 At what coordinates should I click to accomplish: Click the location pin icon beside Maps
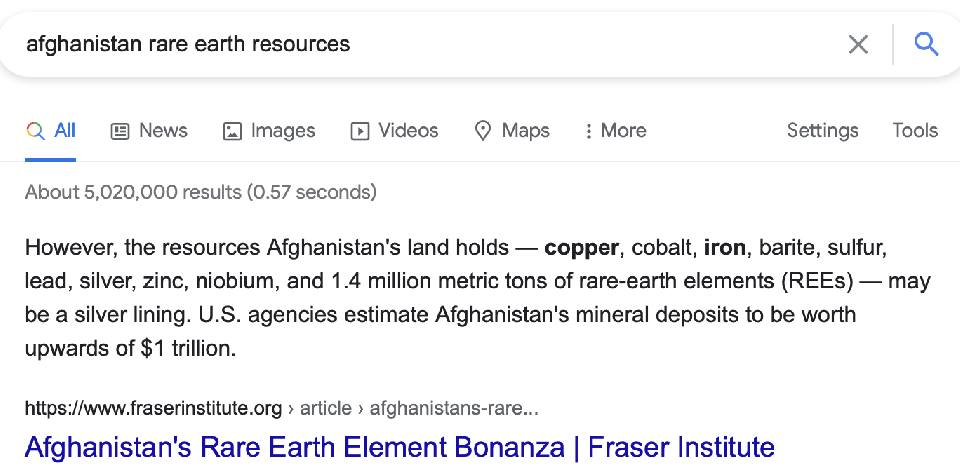[483, 131]
